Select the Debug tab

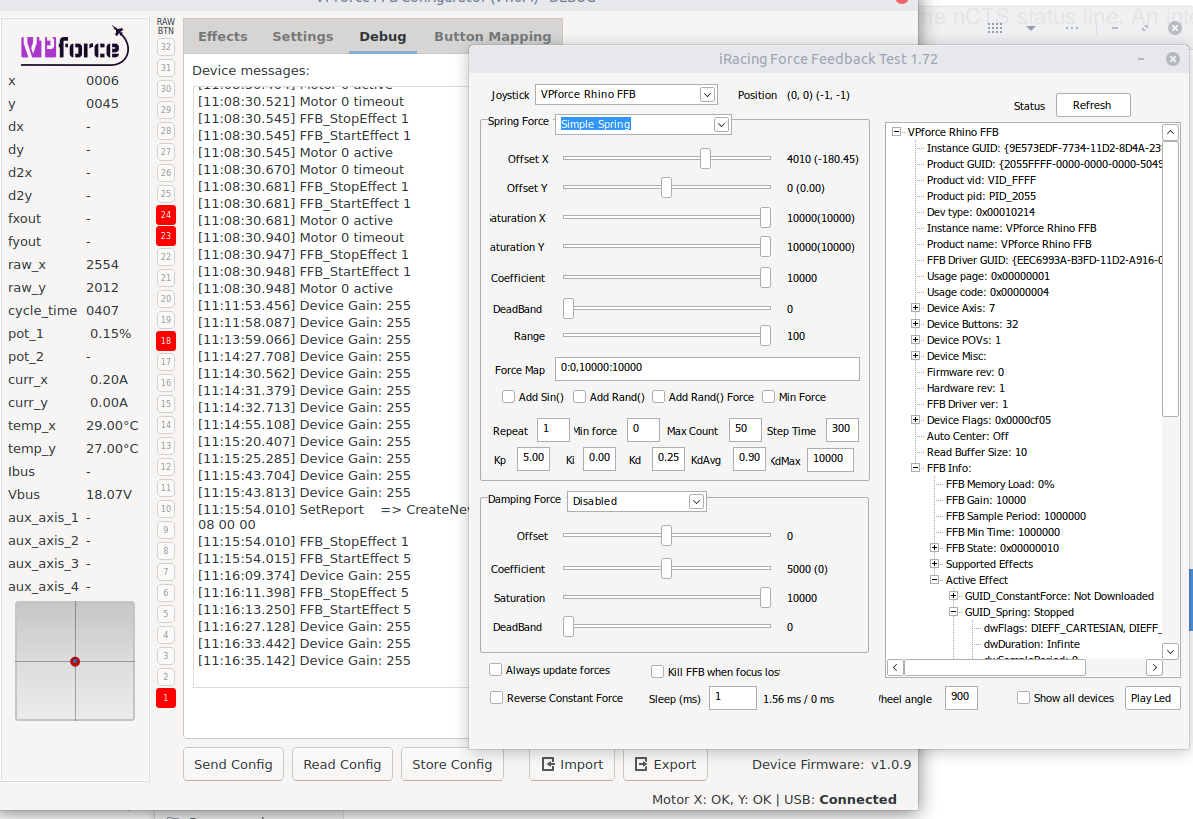coord(383,37)
